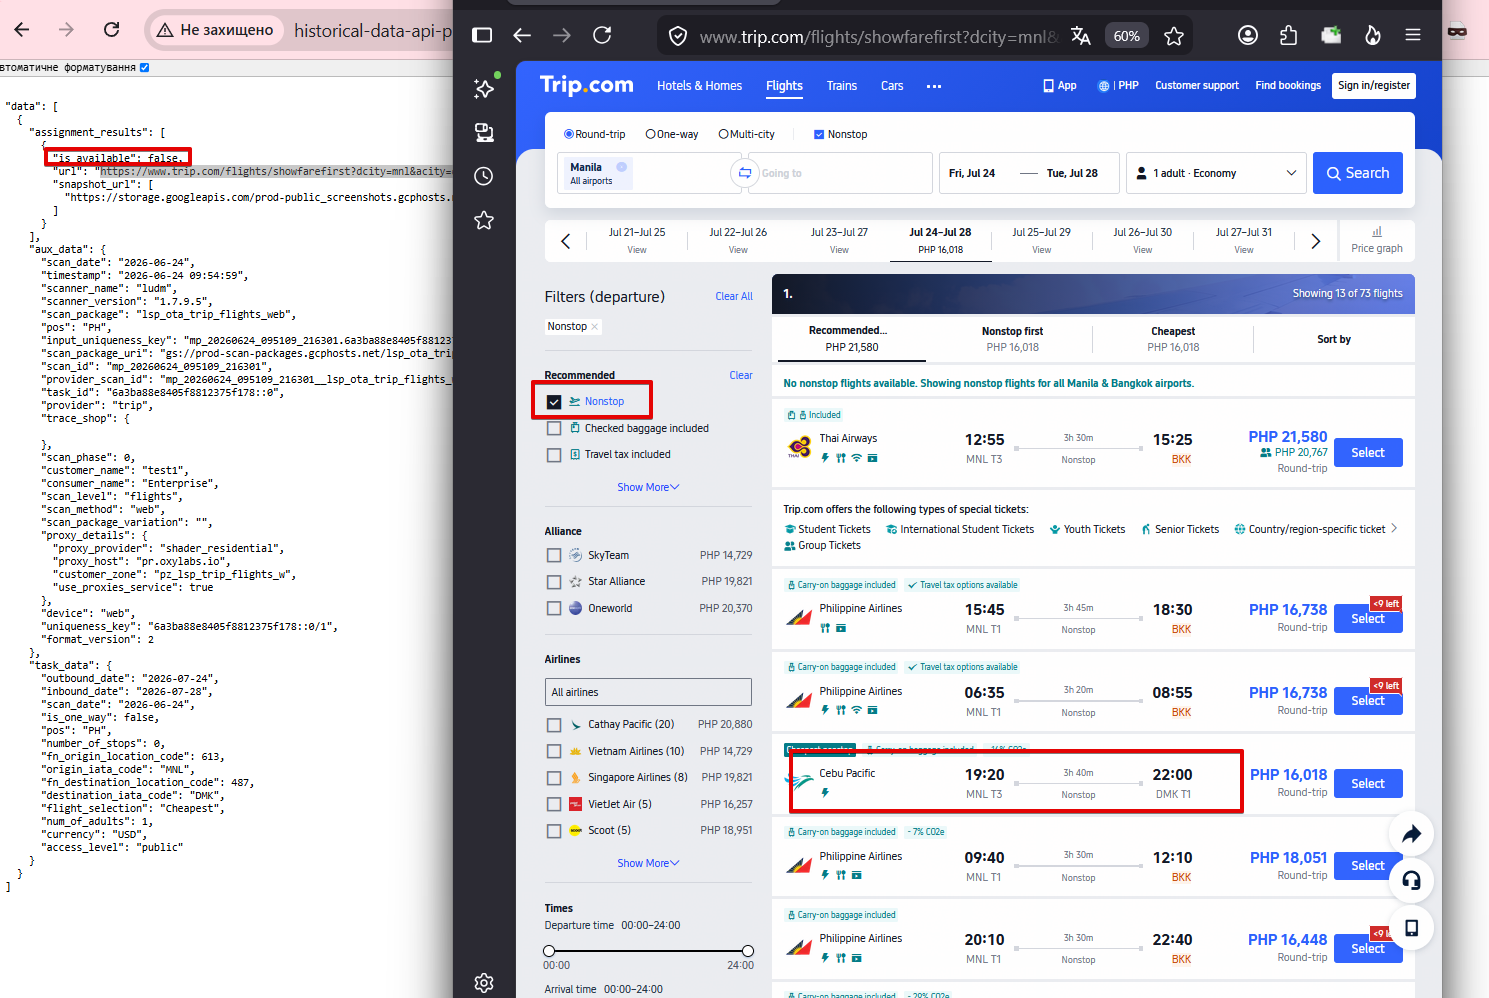Screen dimensions: 1489x998
Task: Open the extensions puzzle icon
Action: (x=1289, y=35)
